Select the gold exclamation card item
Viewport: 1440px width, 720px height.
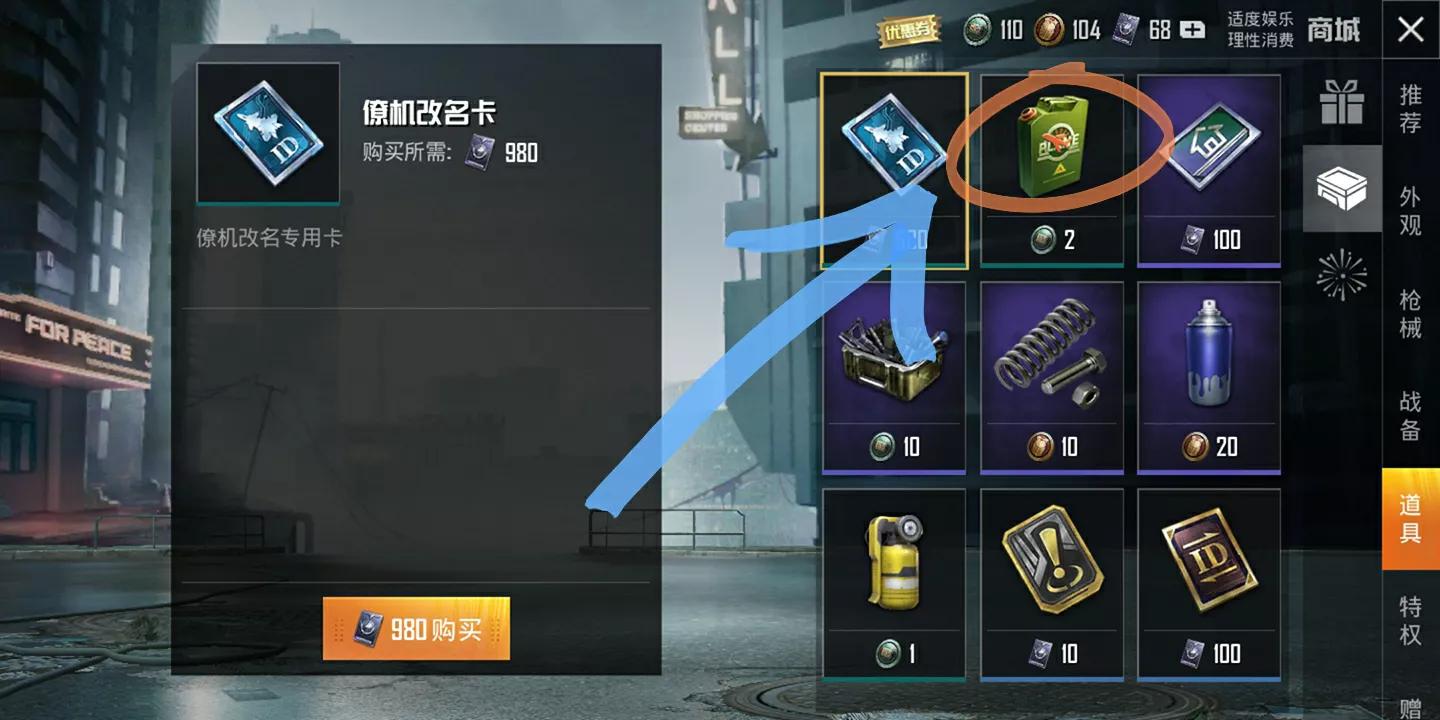tap(1052, 585)
